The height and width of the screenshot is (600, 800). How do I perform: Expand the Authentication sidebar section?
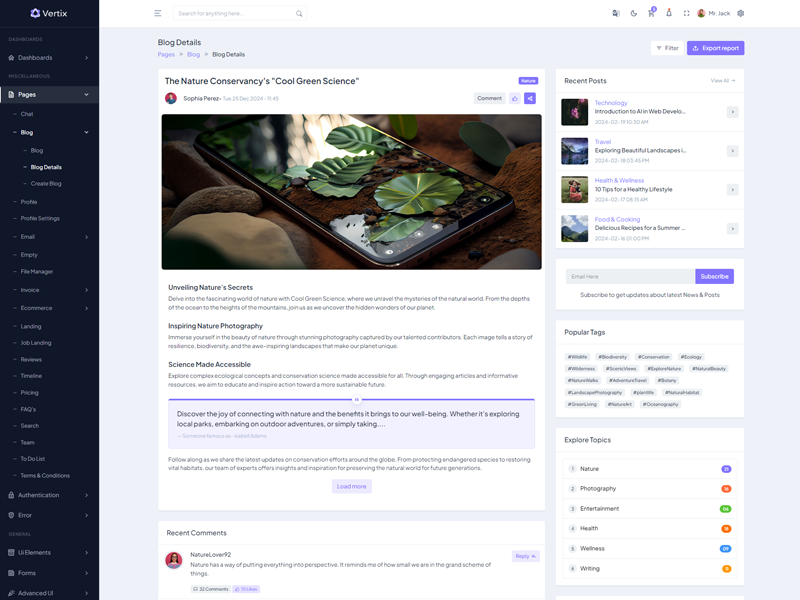(49, 495)
